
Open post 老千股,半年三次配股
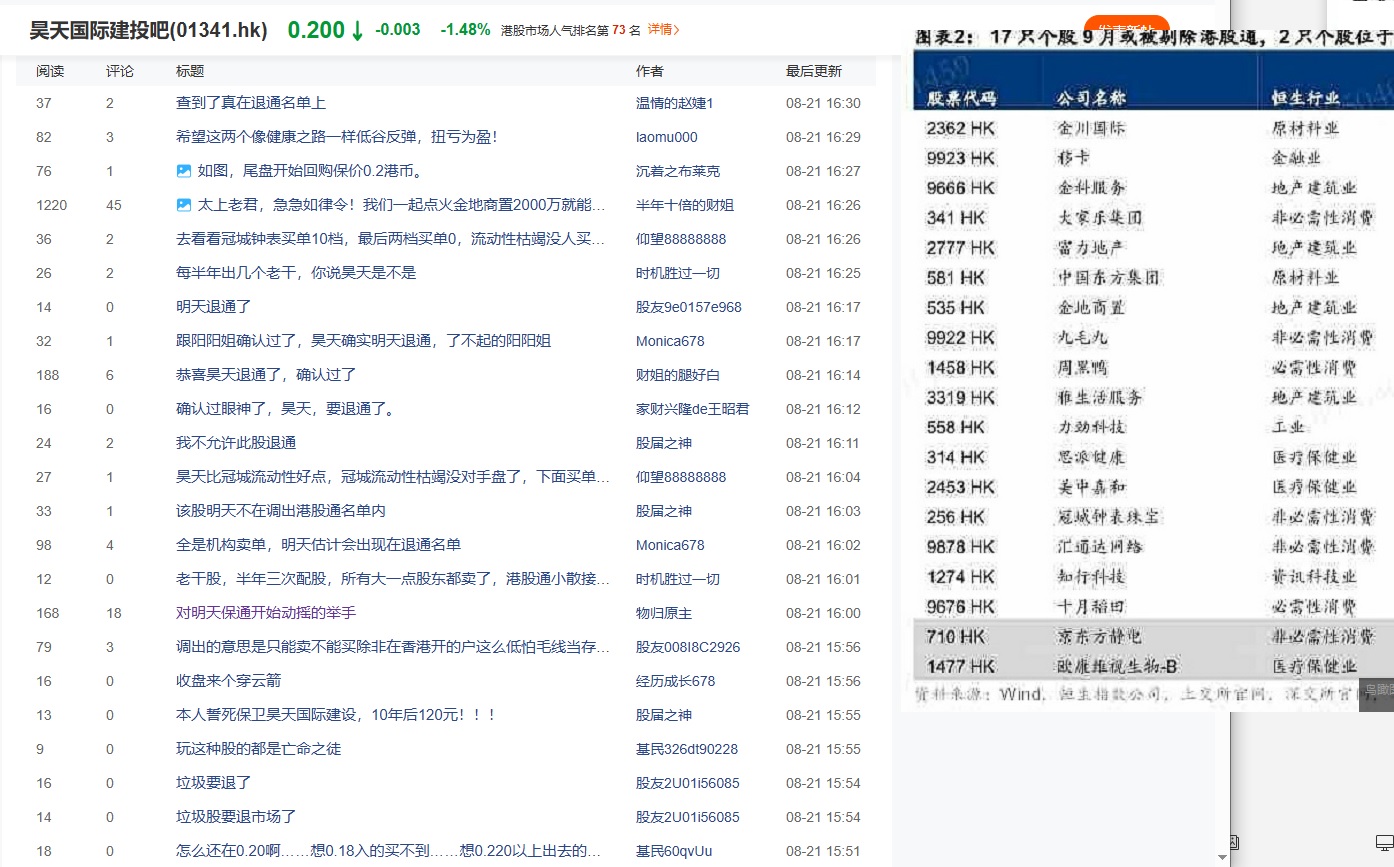click(x=393, y=579)
